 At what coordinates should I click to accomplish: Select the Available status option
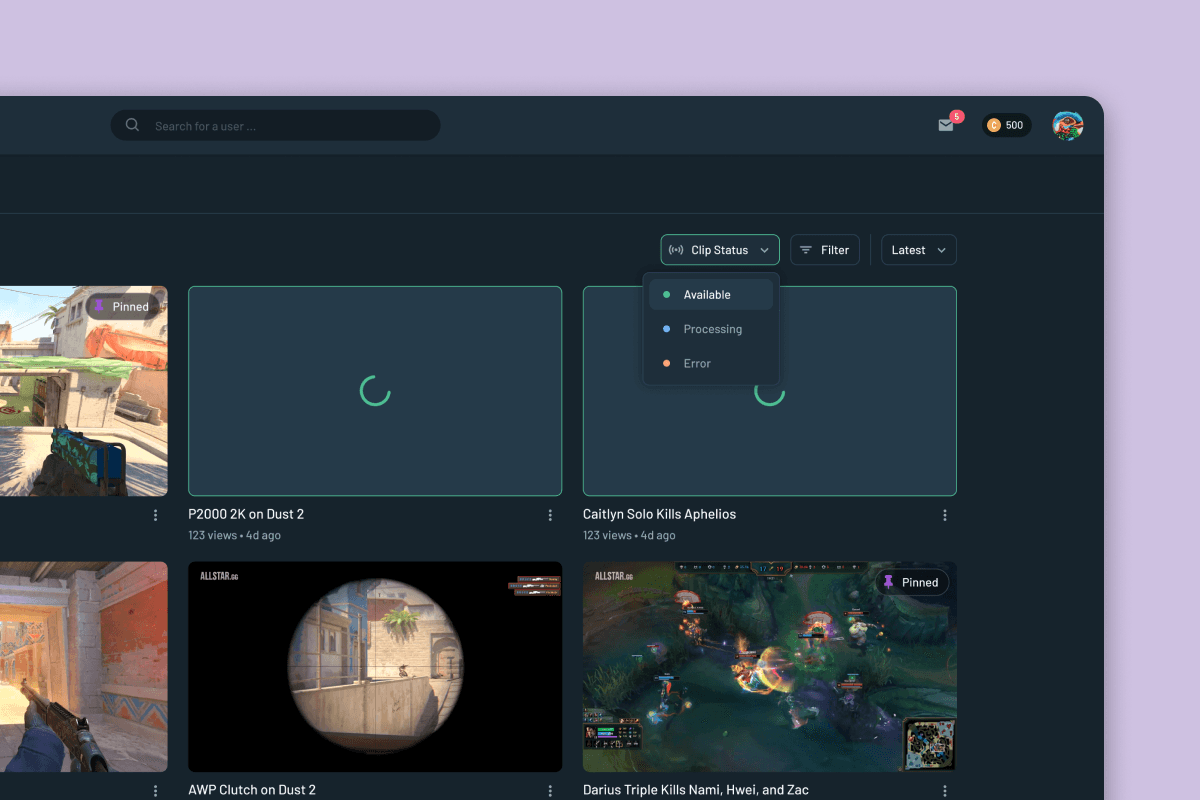[711, 294]
